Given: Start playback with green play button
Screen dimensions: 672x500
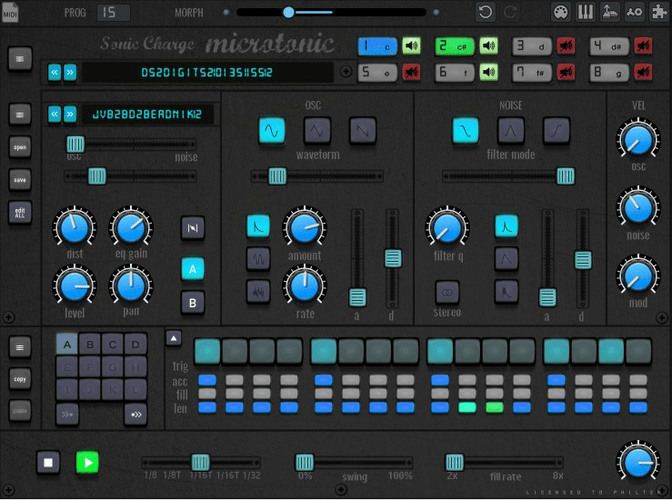Looking at the screenshot, I should pyautogui.click(x=87, y=462).
